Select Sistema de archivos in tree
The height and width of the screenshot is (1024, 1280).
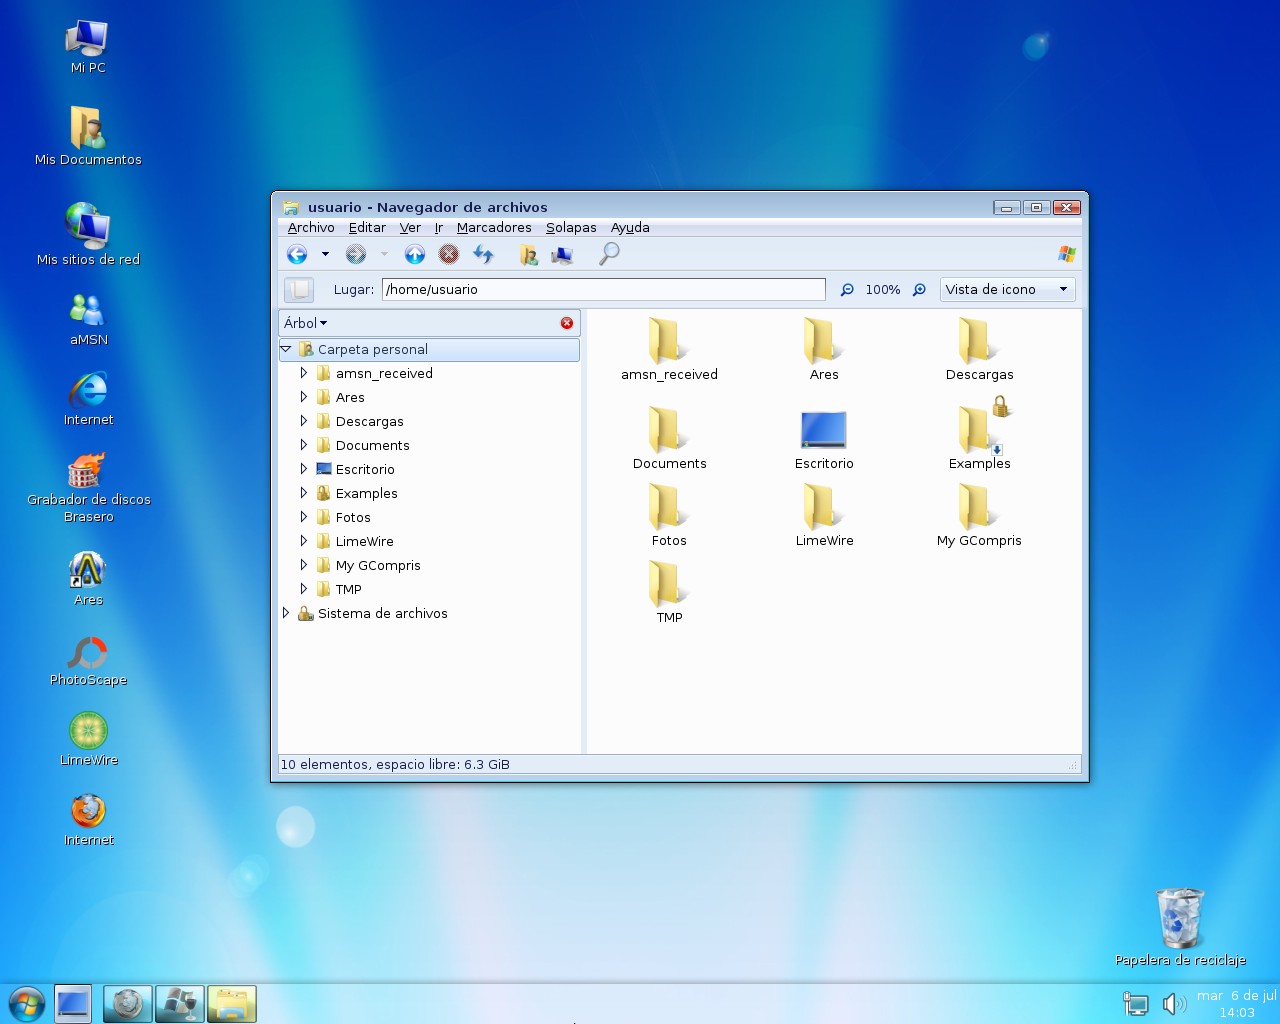[x=382, y=613]
